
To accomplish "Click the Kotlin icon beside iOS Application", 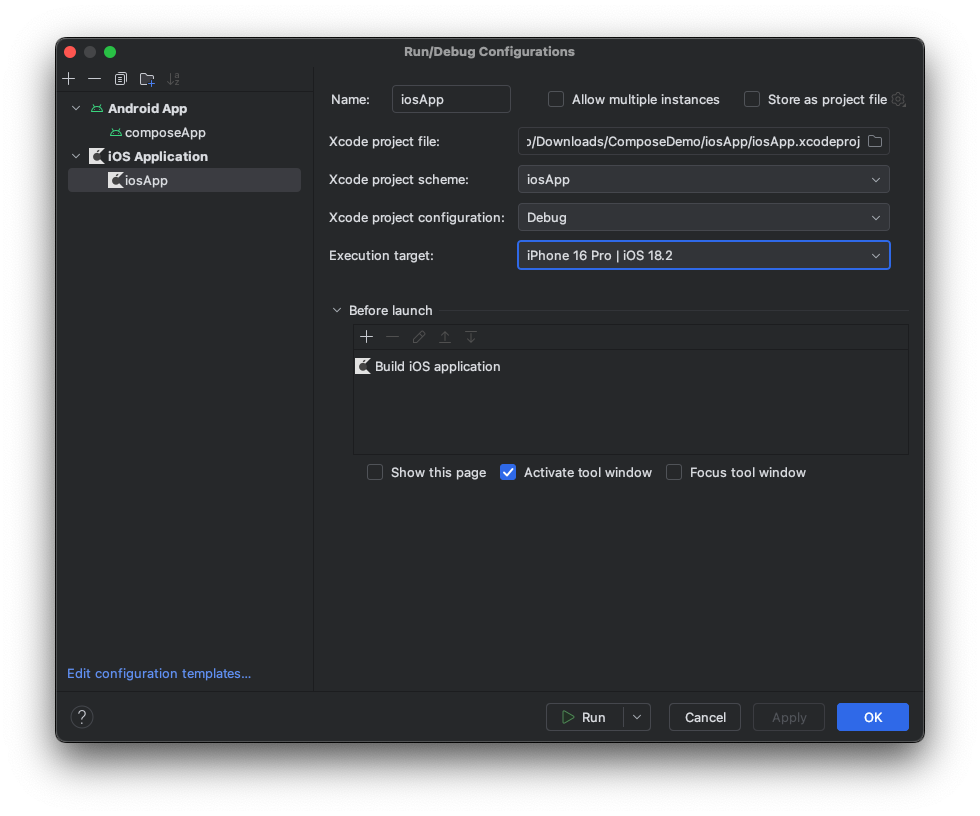I will click(x=96, y=156).
